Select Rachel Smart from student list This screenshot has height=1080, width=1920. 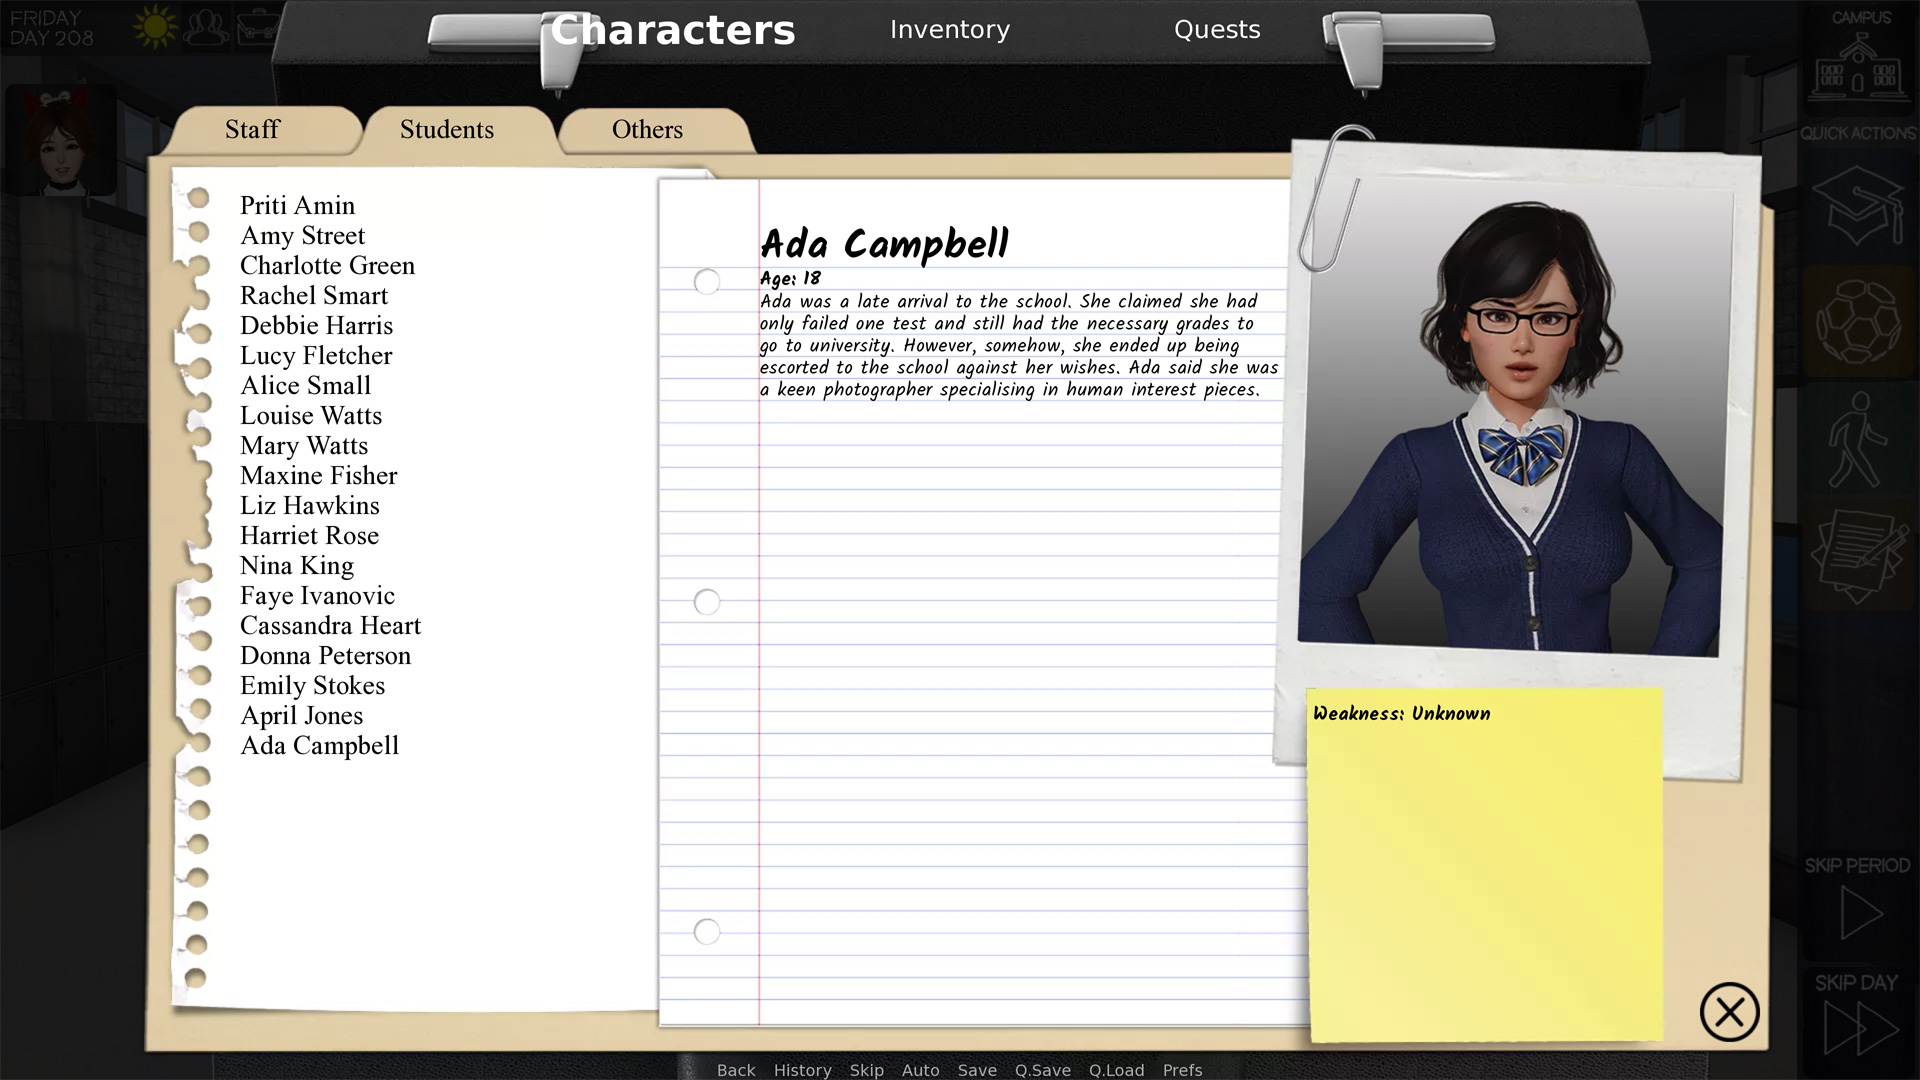point(314,296)
